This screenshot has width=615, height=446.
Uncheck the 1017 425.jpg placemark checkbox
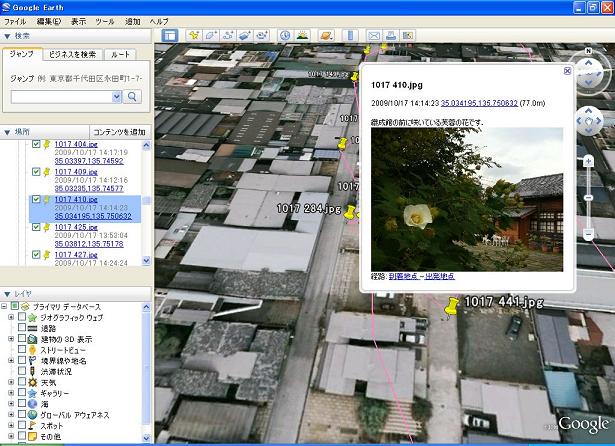tap(36, 227)
